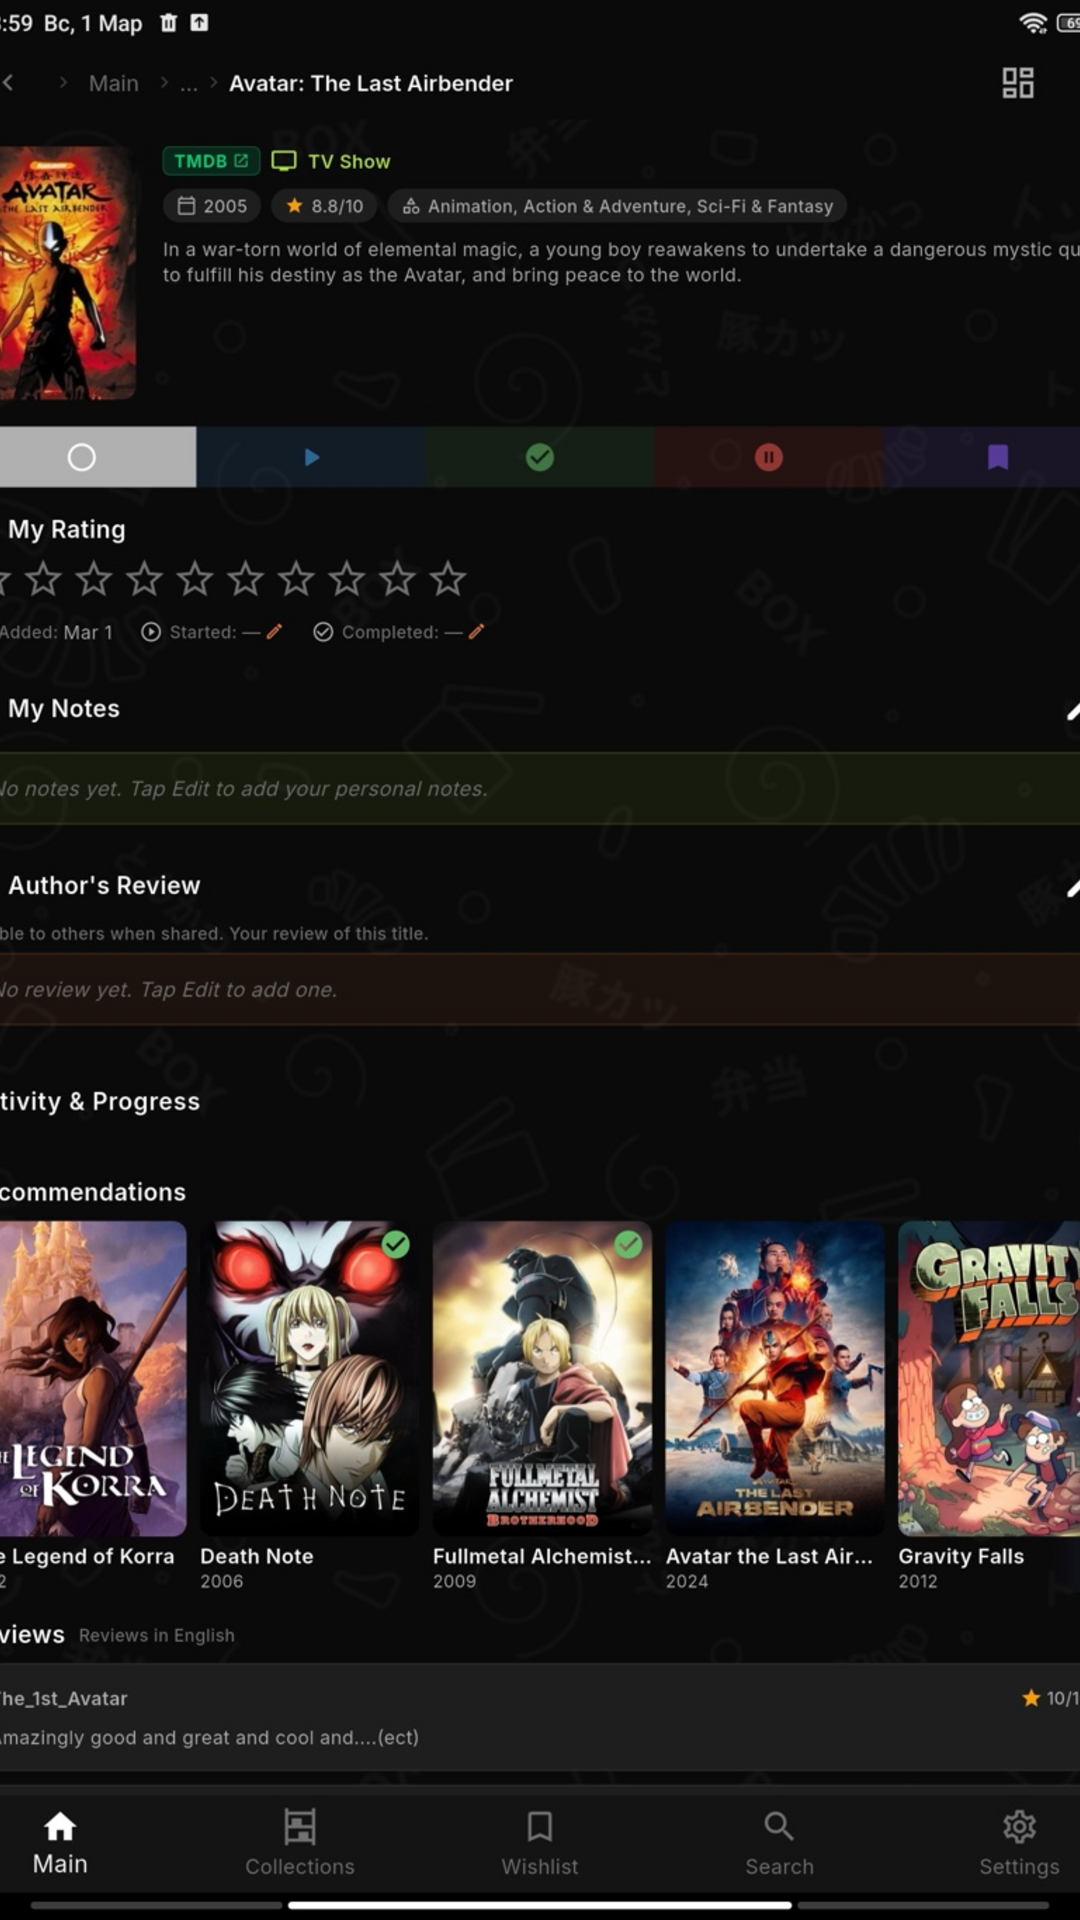
Task: Mark show as completed with green check
Action: pyautogui.click(x=540, y=457)
